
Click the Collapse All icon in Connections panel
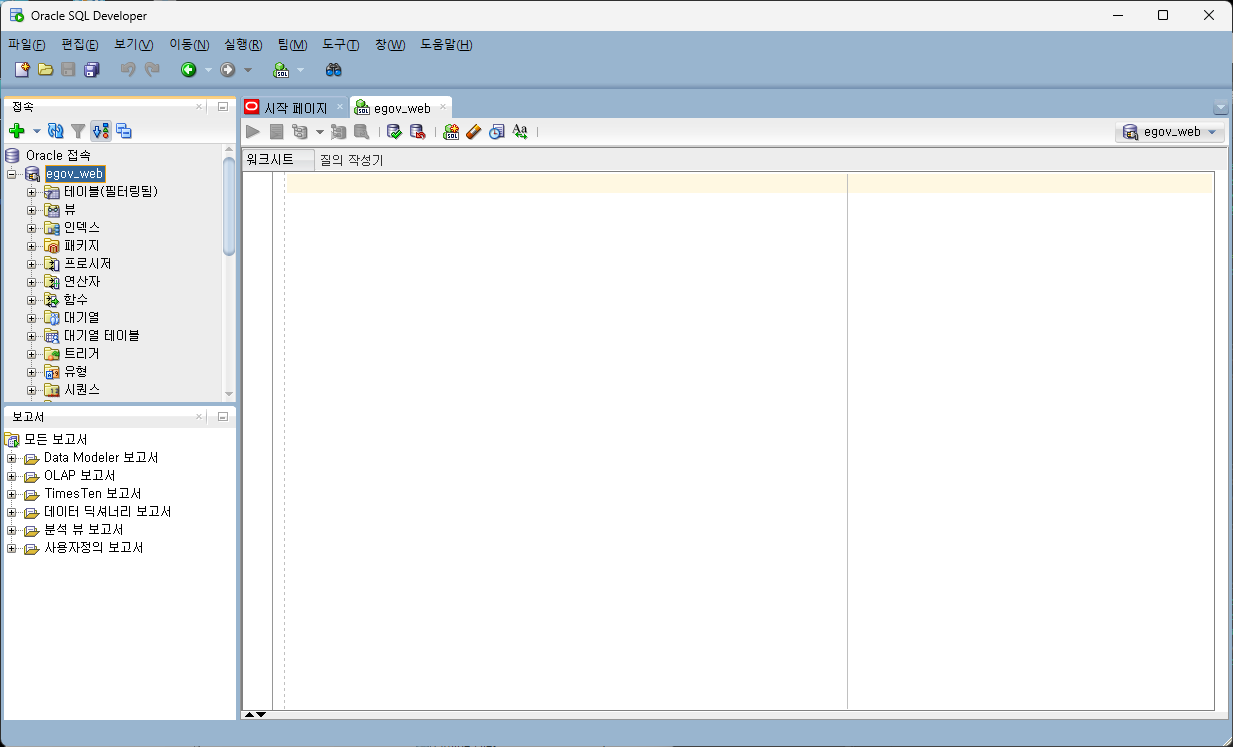pos(124,131)
